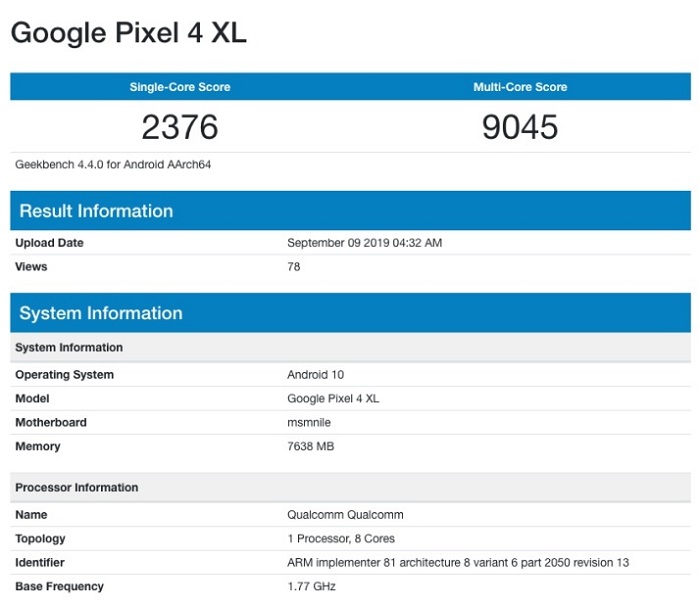The width and height of the screenshot is (700, 606).
Task: Click the Model label
Action: pyautogui.click(x=32, y=398)
